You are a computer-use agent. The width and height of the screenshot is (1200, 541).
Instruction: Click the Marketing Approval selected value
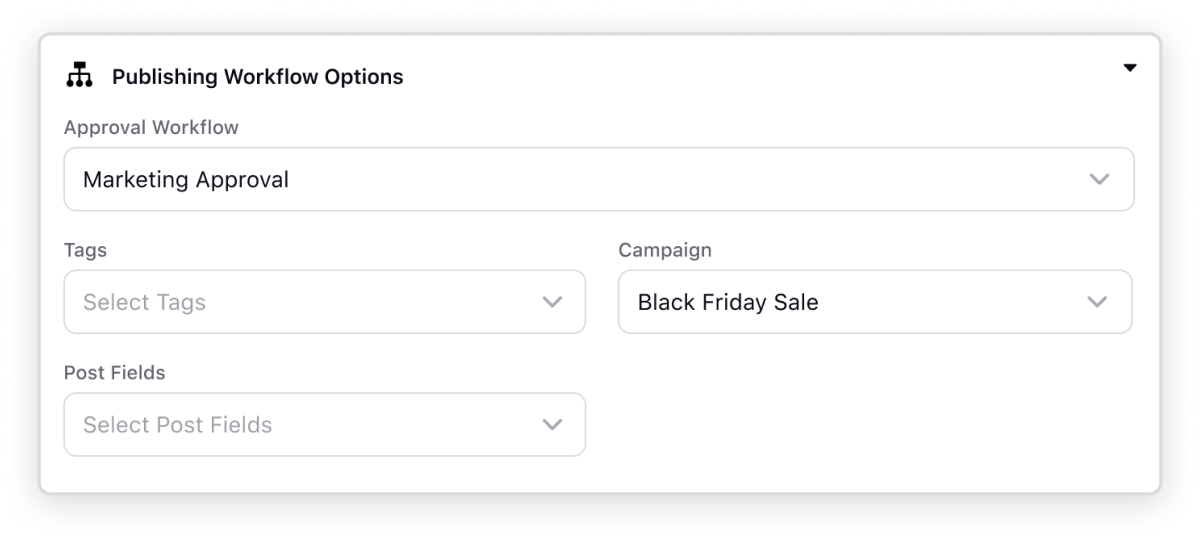[186, 180]
